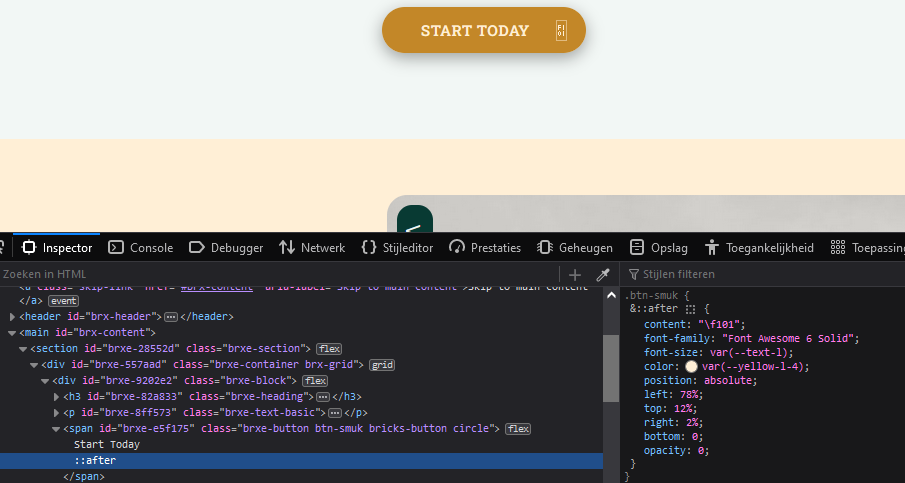Click the font-family "Font Awesome 6 Solid" value
The width and height of the screenshot is (905, 483).
click(788, 338)
